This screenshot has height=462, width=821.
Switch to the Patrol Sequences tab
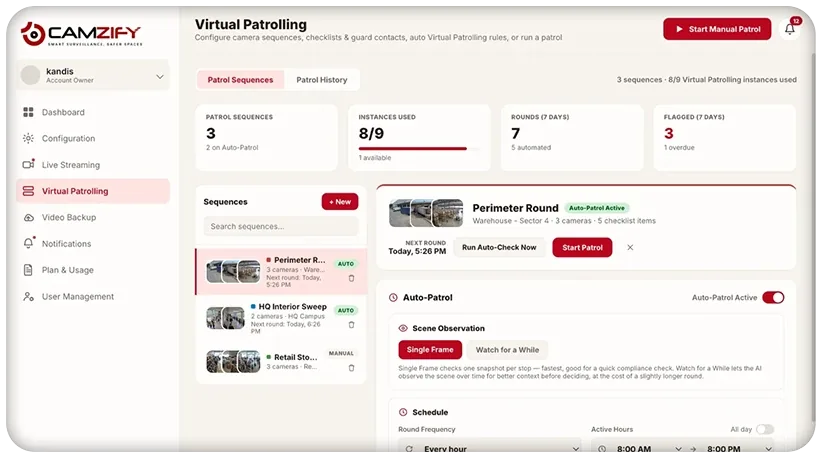(x=240, y=80)
